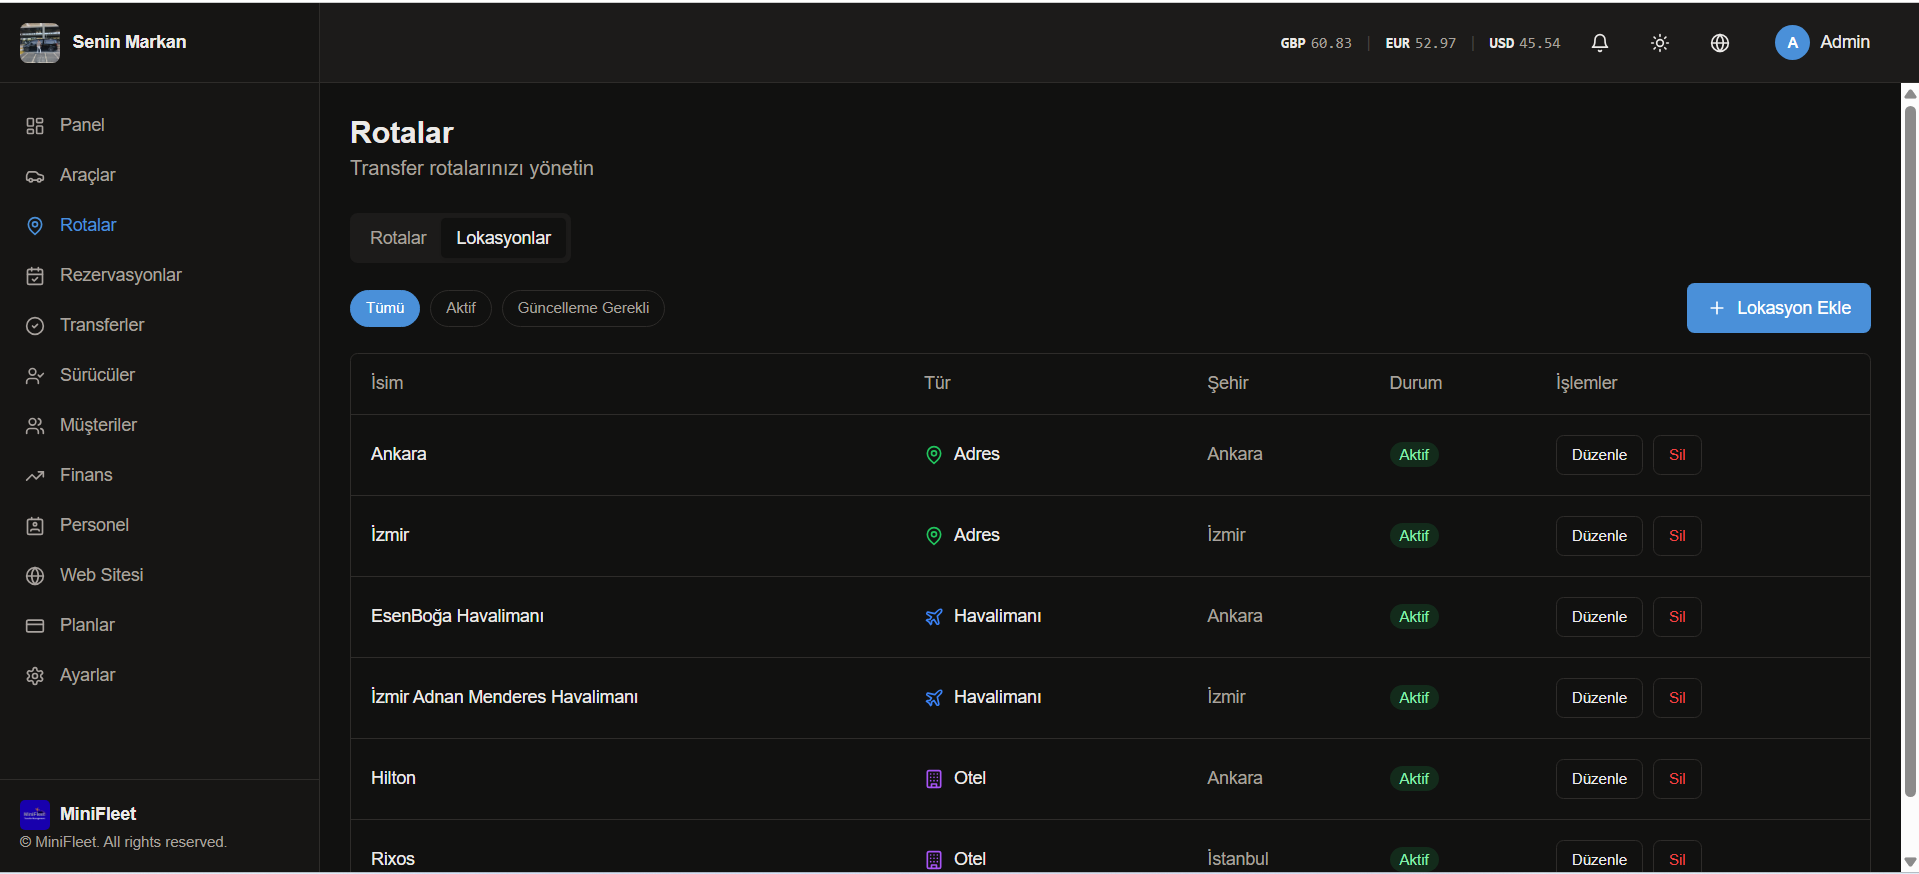The image size is (1919, 874).
Task: Edit the Hilton location
Action: [1599, 779]
